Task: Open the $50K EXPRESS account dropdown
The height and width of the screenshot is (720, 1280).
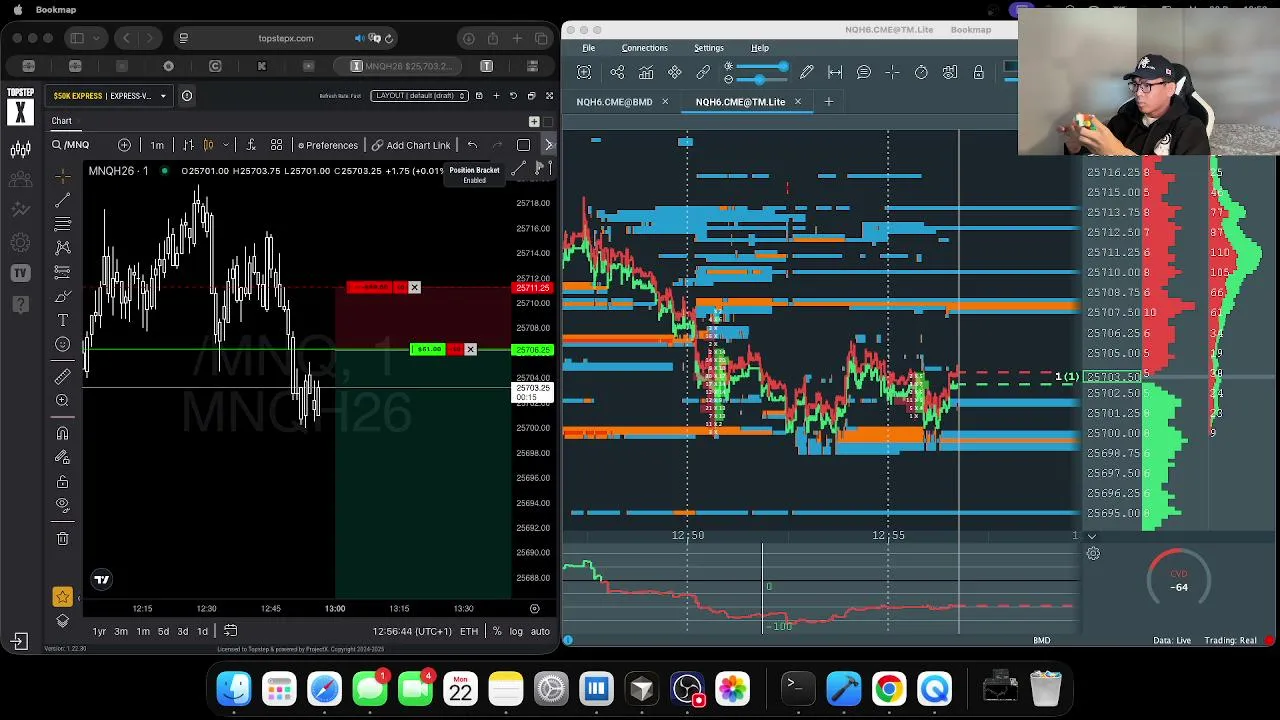Action: pyautogui.click(x=110, y=96)
